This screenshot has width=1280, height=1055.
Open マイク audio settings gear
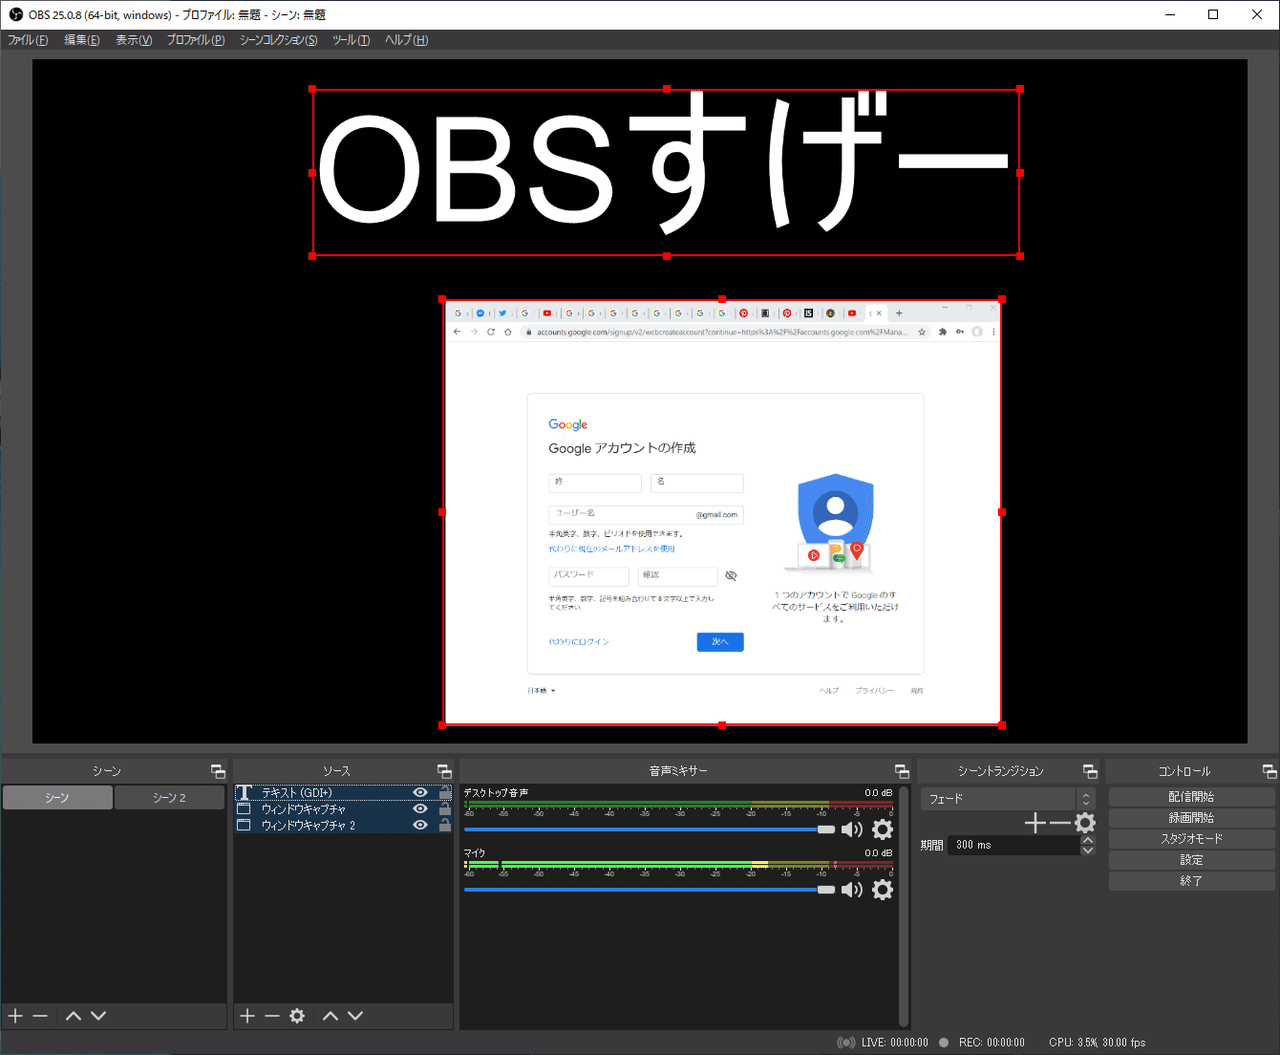[882, 889]
